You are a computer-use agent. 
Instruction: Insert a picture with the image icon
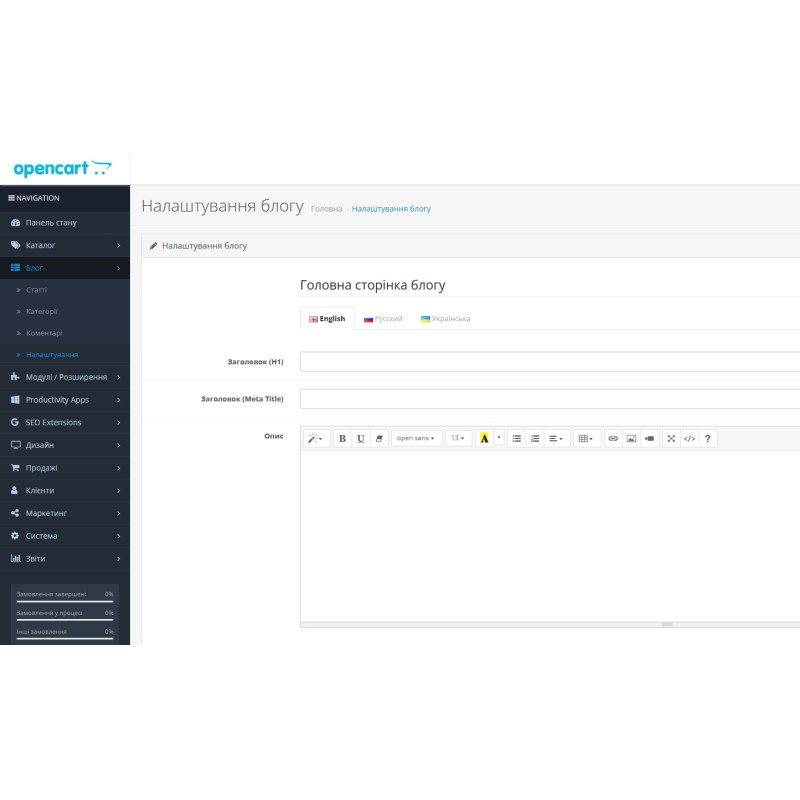coord(631,438)
